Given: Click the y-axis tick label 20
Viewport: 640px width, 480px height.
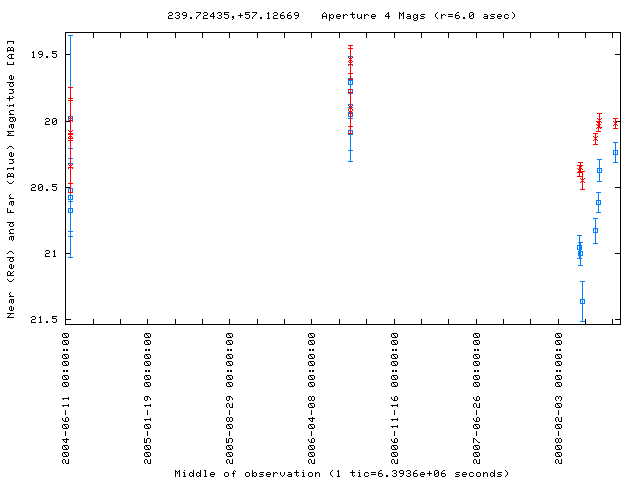Looking at the screenshot, I should coord(51,122).
